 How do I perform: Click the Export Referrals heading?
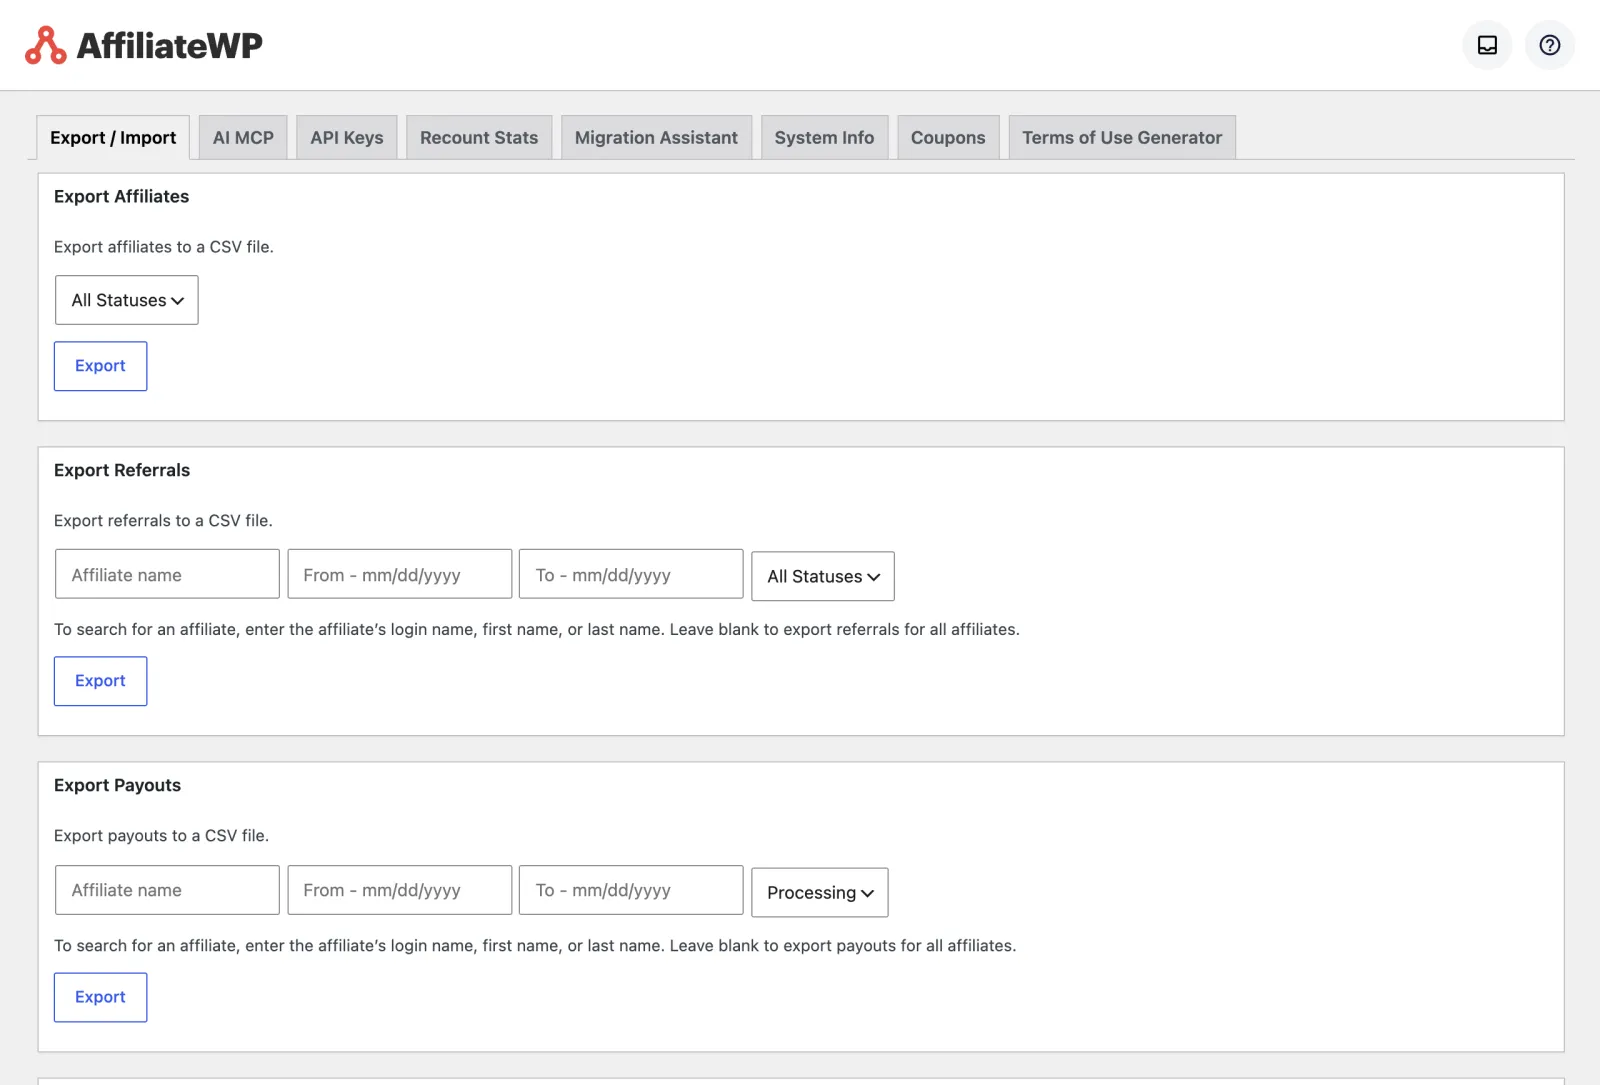pos(122,471)
